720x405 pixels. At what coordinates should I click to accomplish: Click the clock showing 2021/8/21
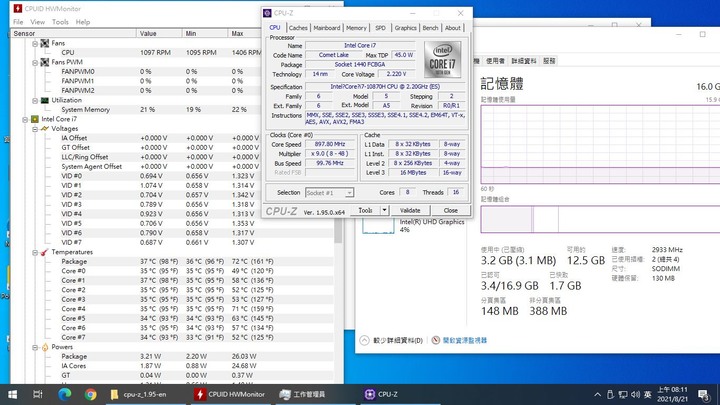coord(672,394)
